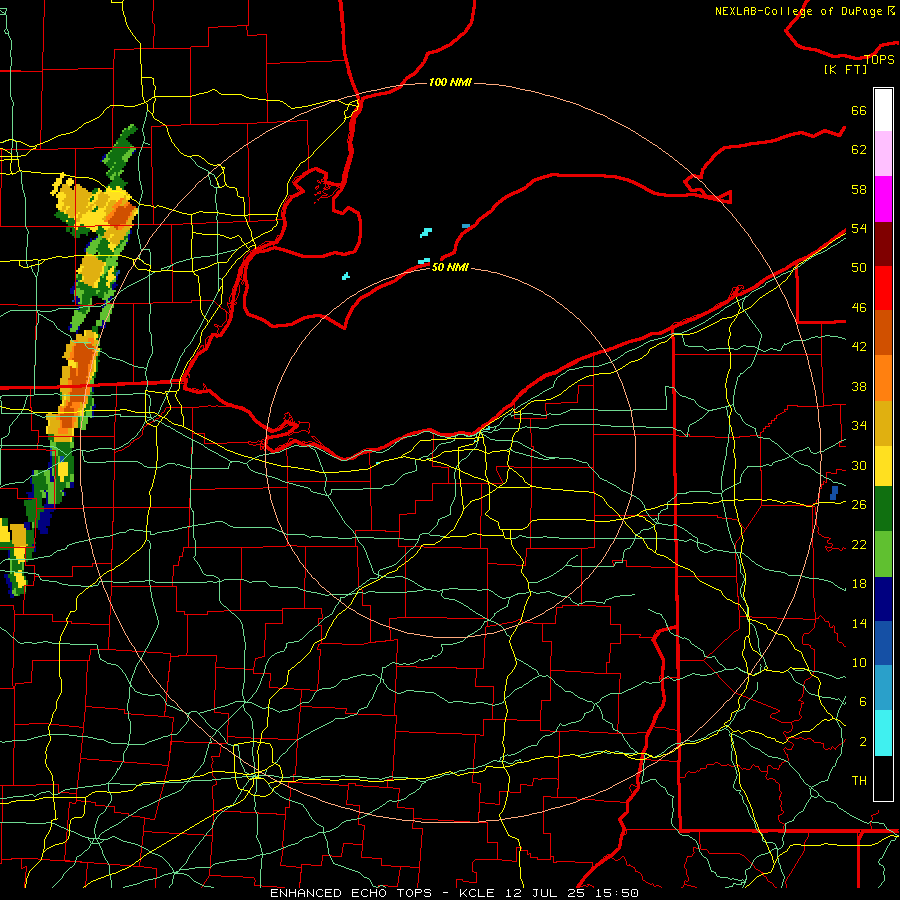Select the dark green legend swatch

click(883, 508)
